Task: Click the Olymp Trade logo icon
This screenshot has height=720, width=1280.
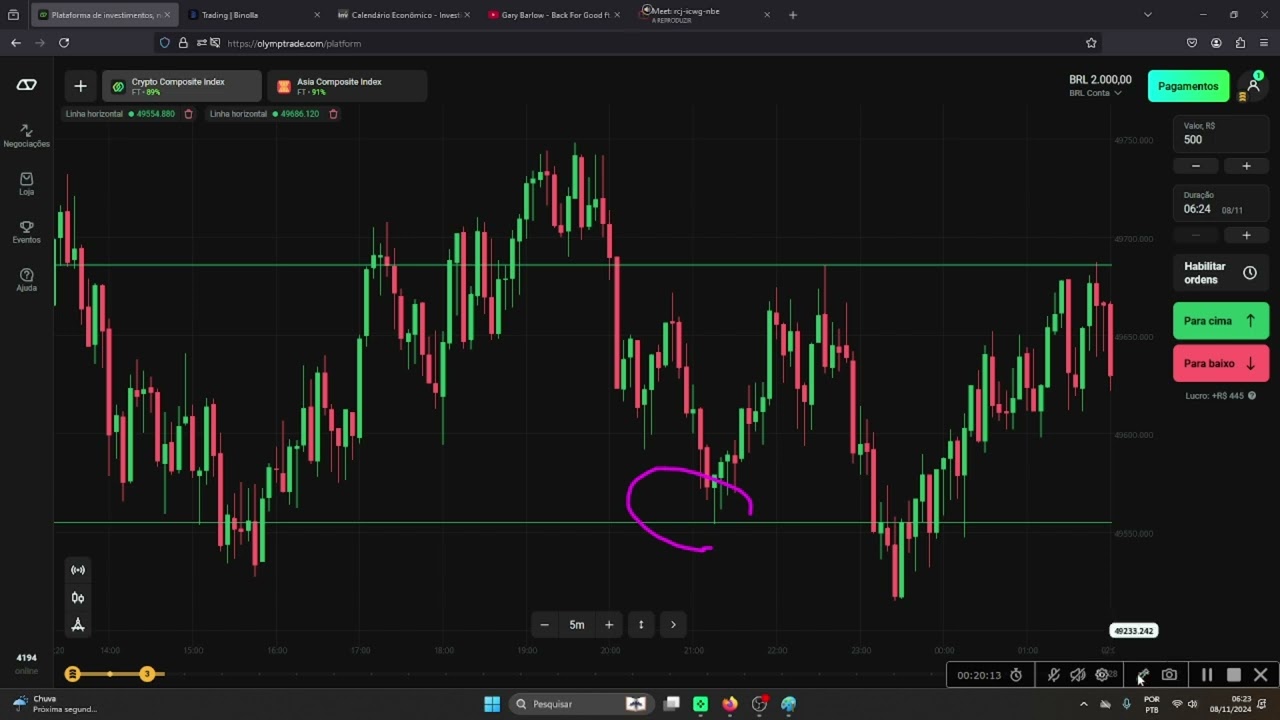Action: point(27,85)
